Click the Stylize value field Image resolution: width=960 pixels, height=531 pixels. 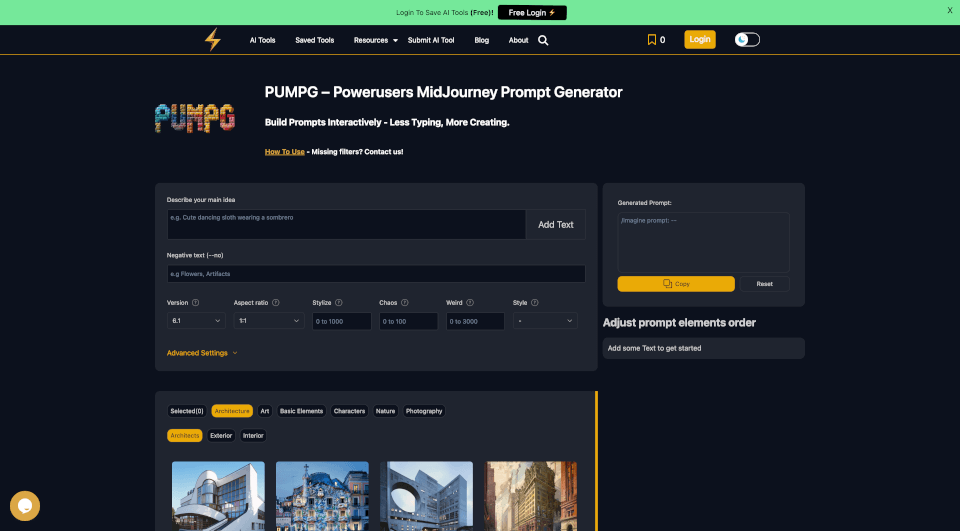342,321
